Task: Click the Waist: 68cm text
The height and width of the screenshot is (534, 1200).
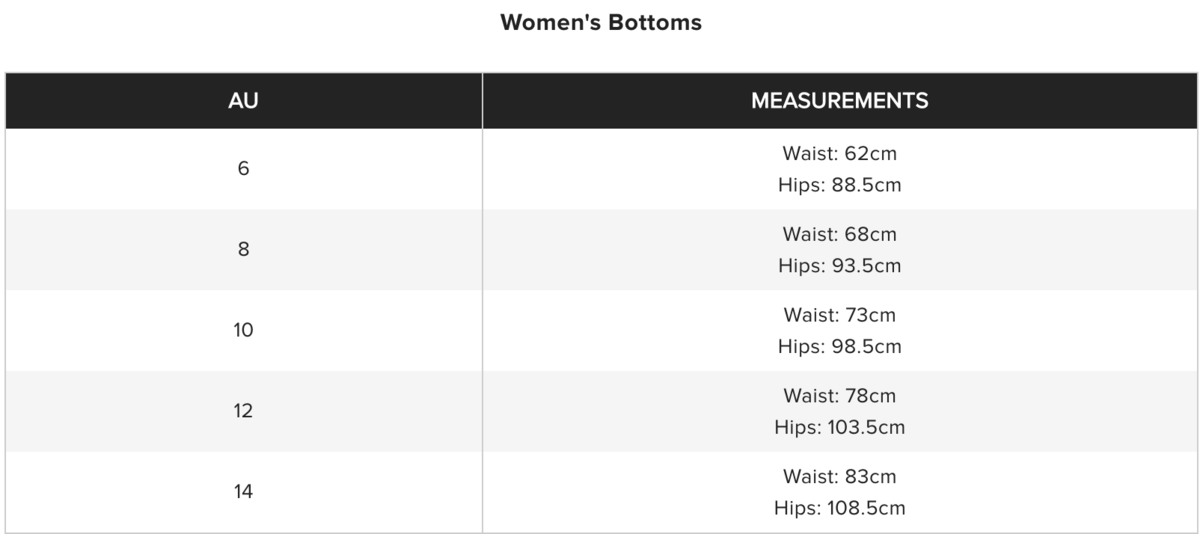Action: click(839, 235)
